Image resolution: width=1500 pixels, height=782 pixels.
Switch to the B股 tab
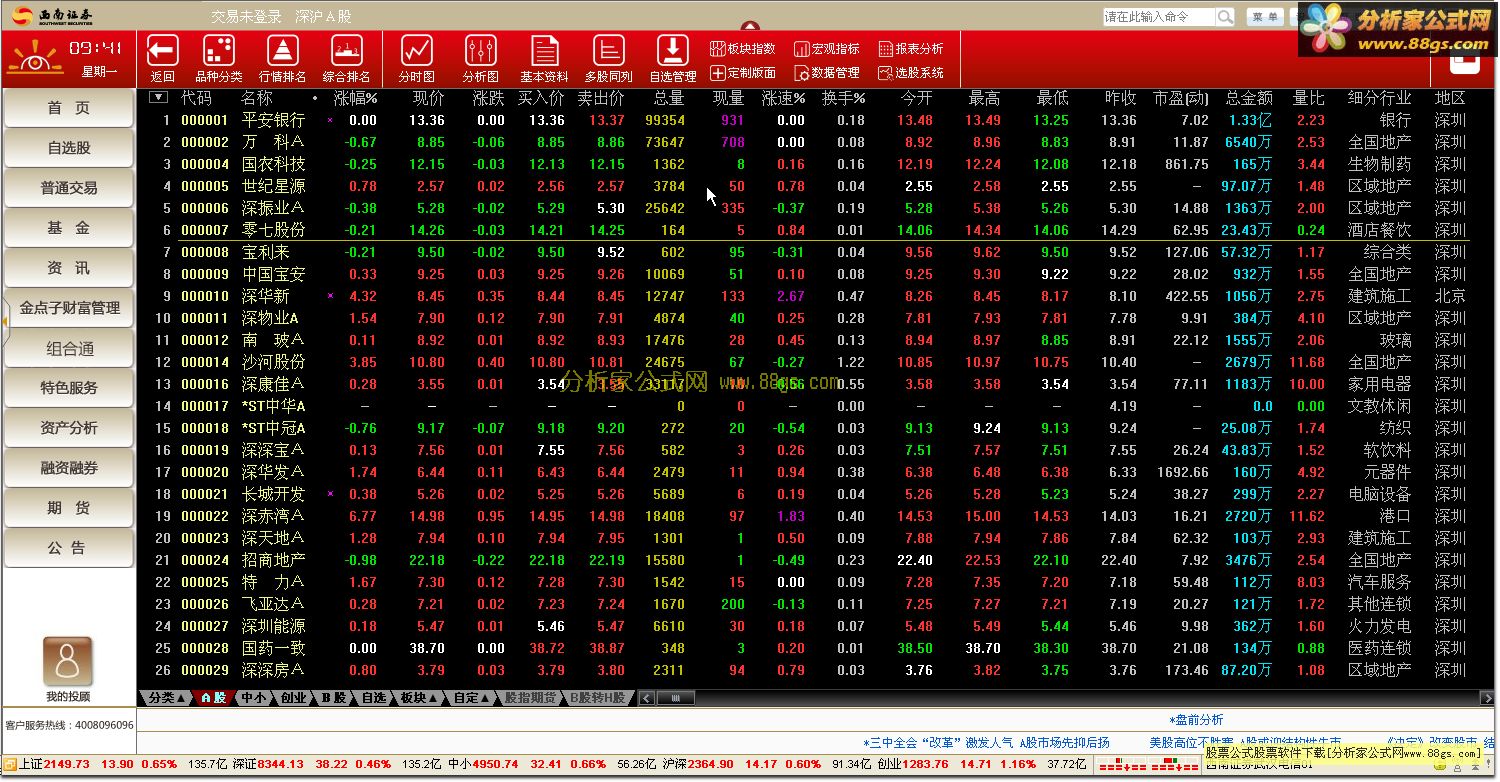[x=334, y=698]
